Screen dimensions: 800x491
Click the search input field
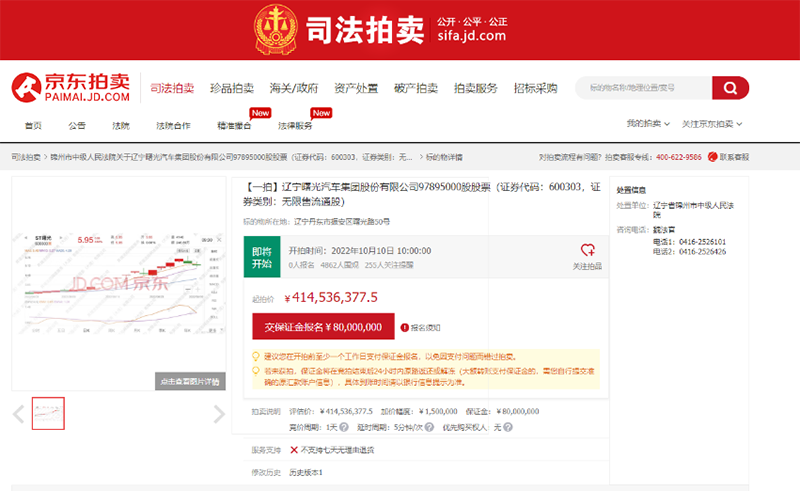click(644, 88)
